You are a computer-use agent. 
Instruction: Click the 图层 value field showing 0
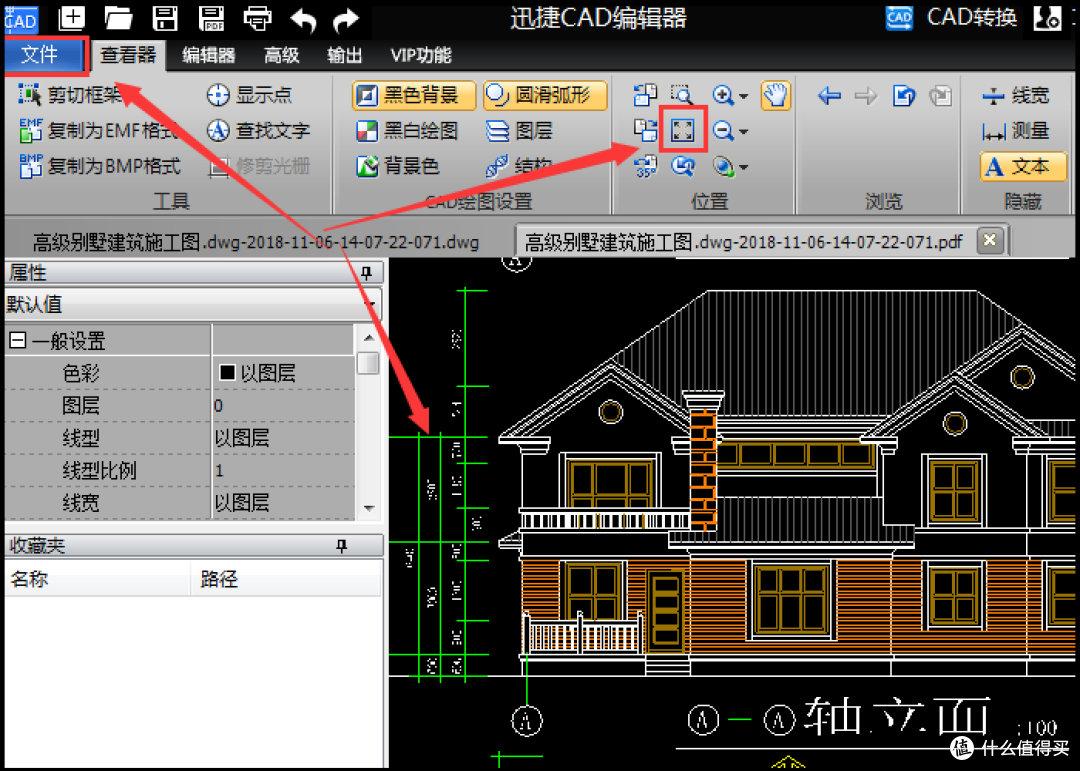282,405
